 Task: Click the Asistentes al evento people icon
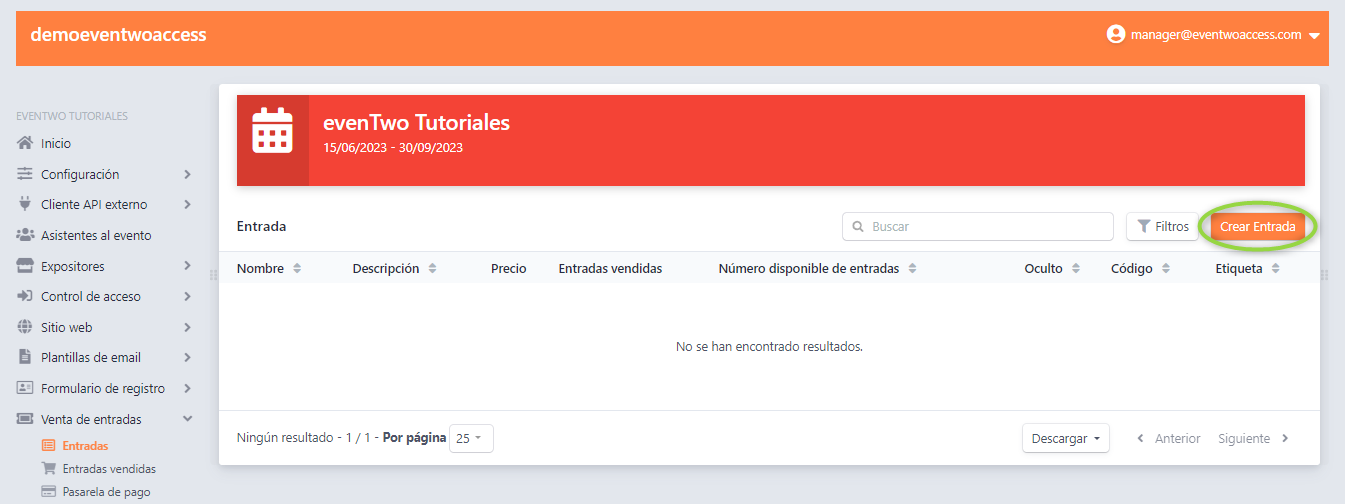[x=26, y=235]
